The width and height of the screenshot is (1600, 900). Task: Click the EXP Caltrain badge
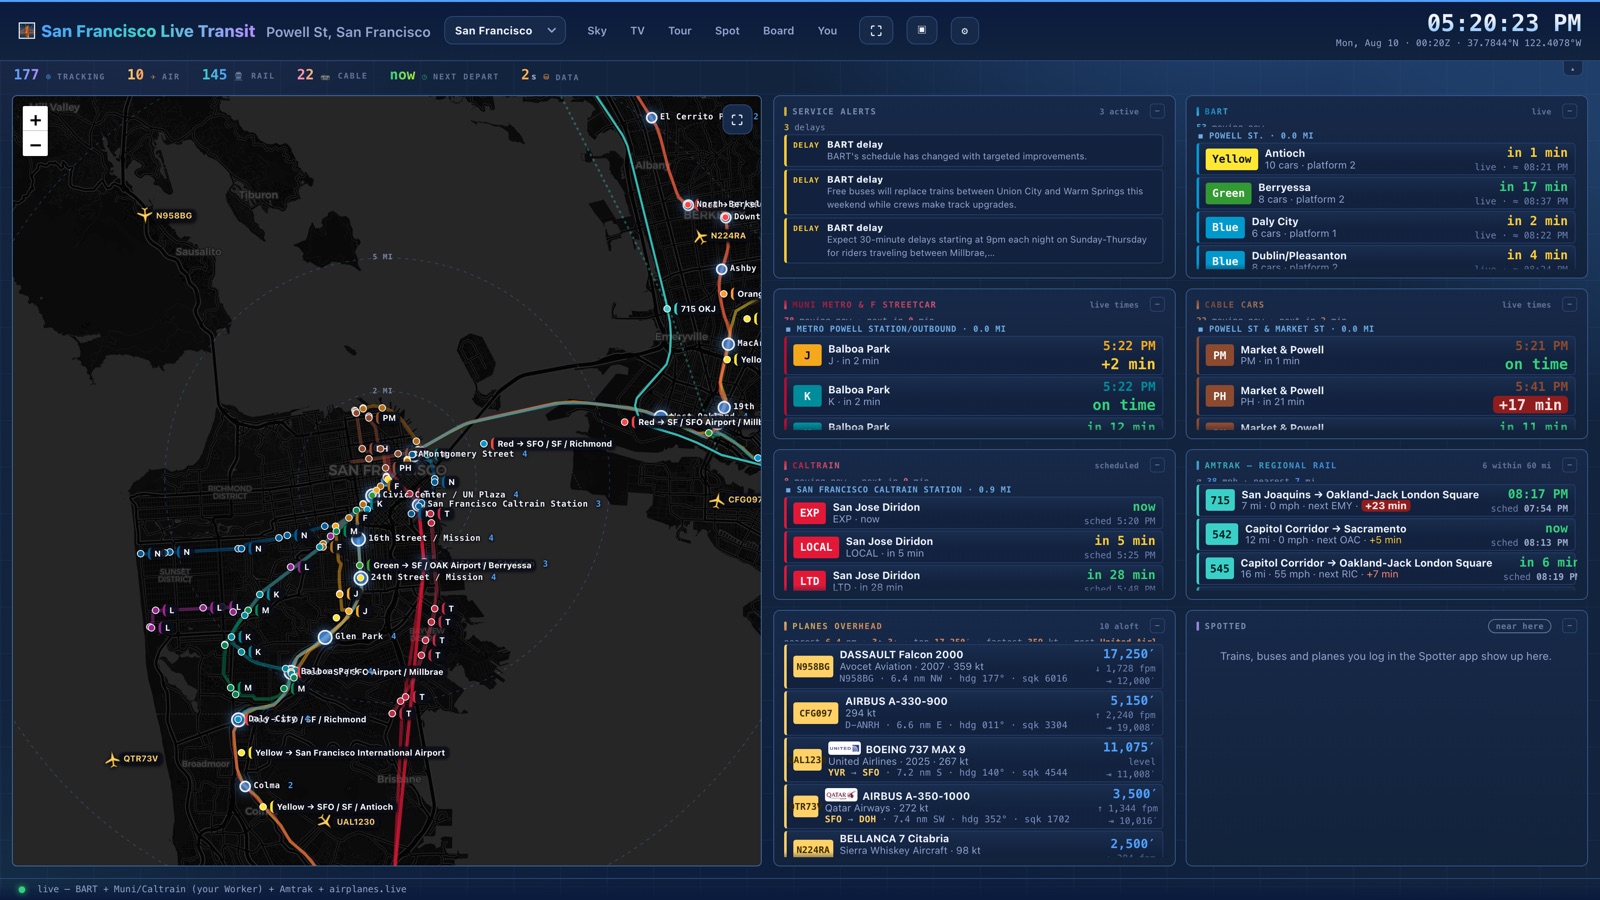tap(809, 513)
